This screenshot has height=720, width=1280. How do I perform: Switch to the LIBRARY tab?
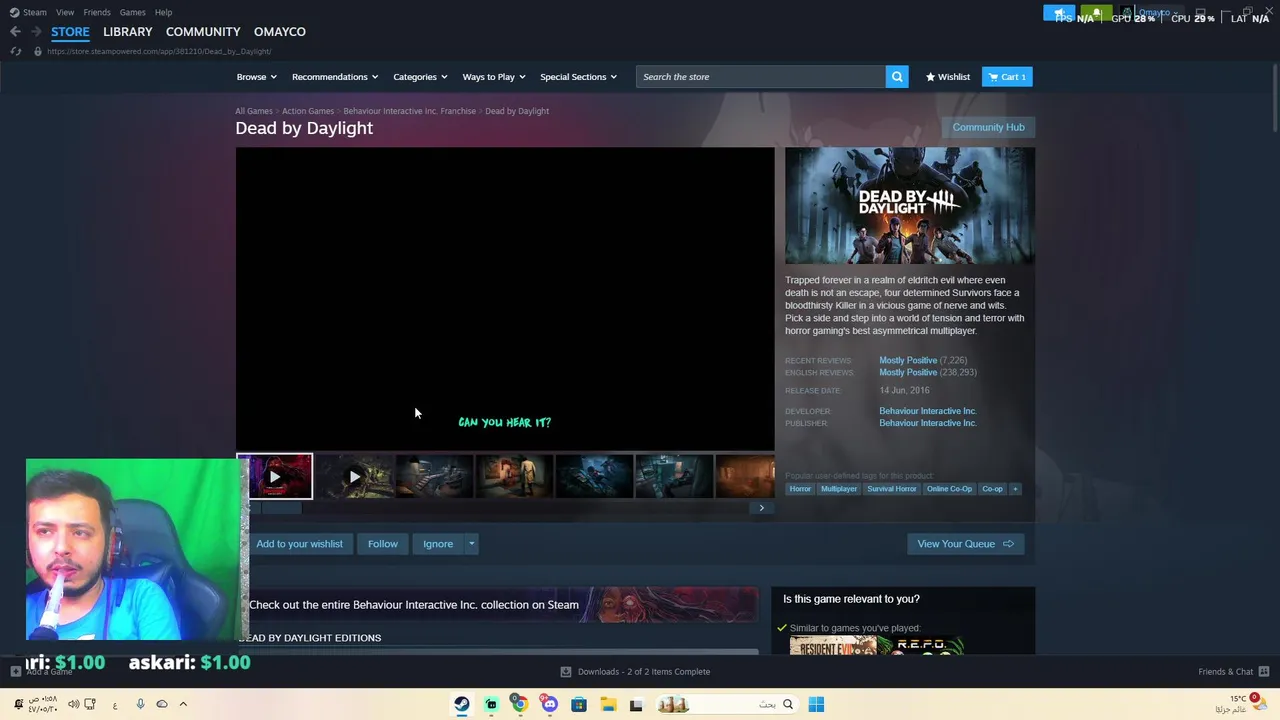coord(128,32)
